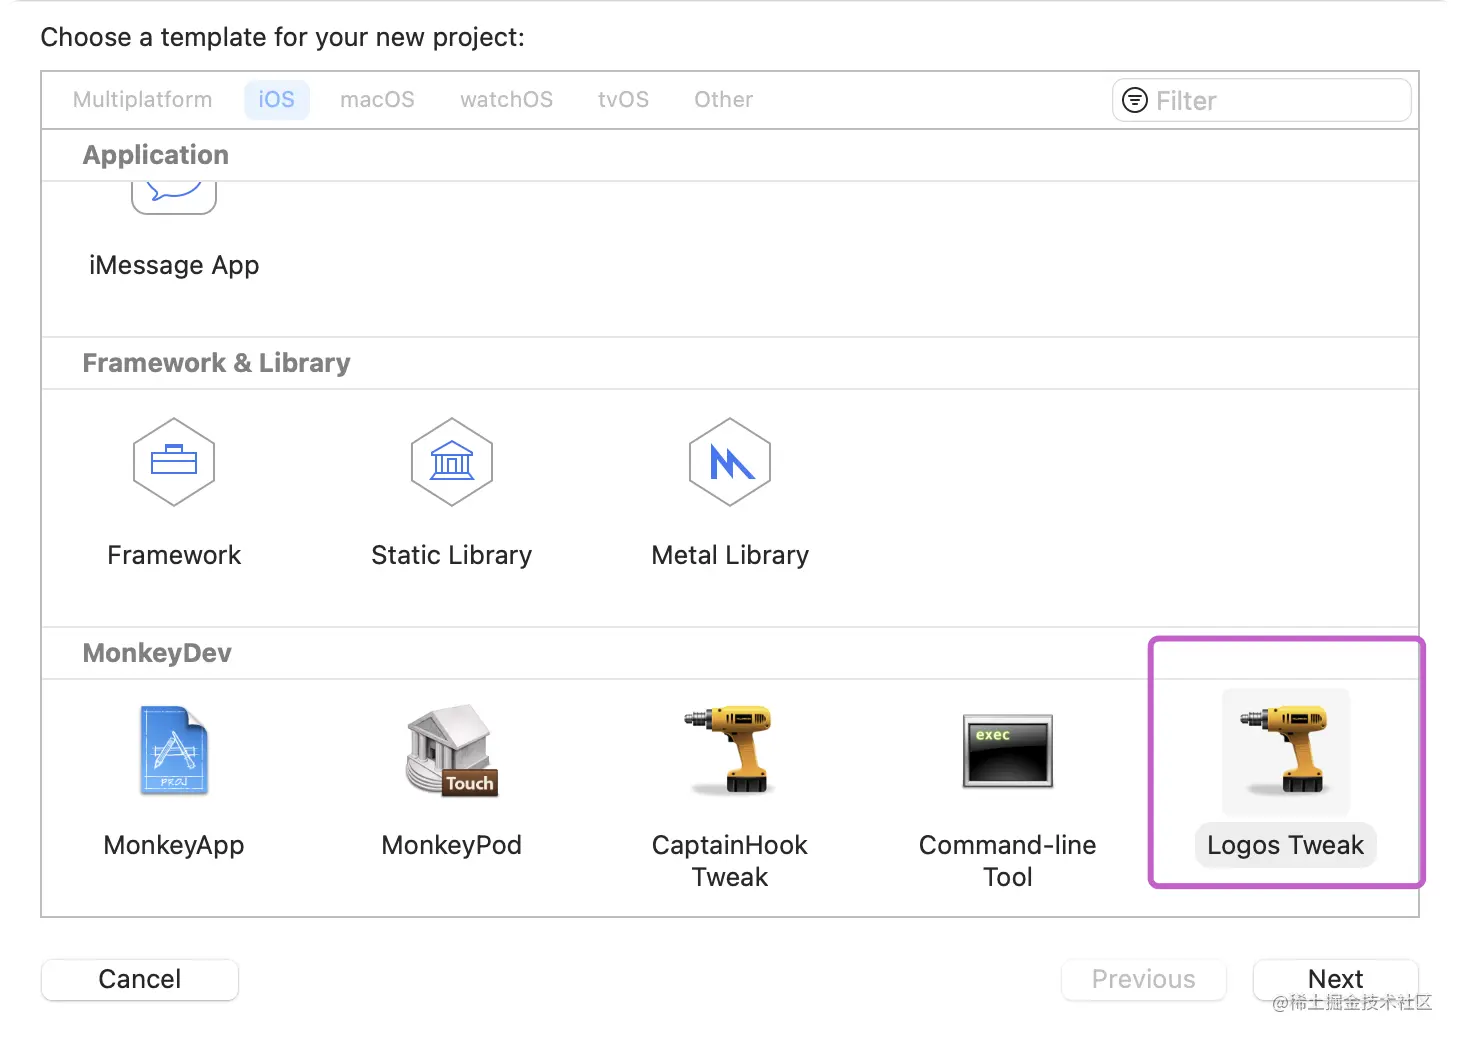
Task: Click the "Application" section header
Action: 156,155
